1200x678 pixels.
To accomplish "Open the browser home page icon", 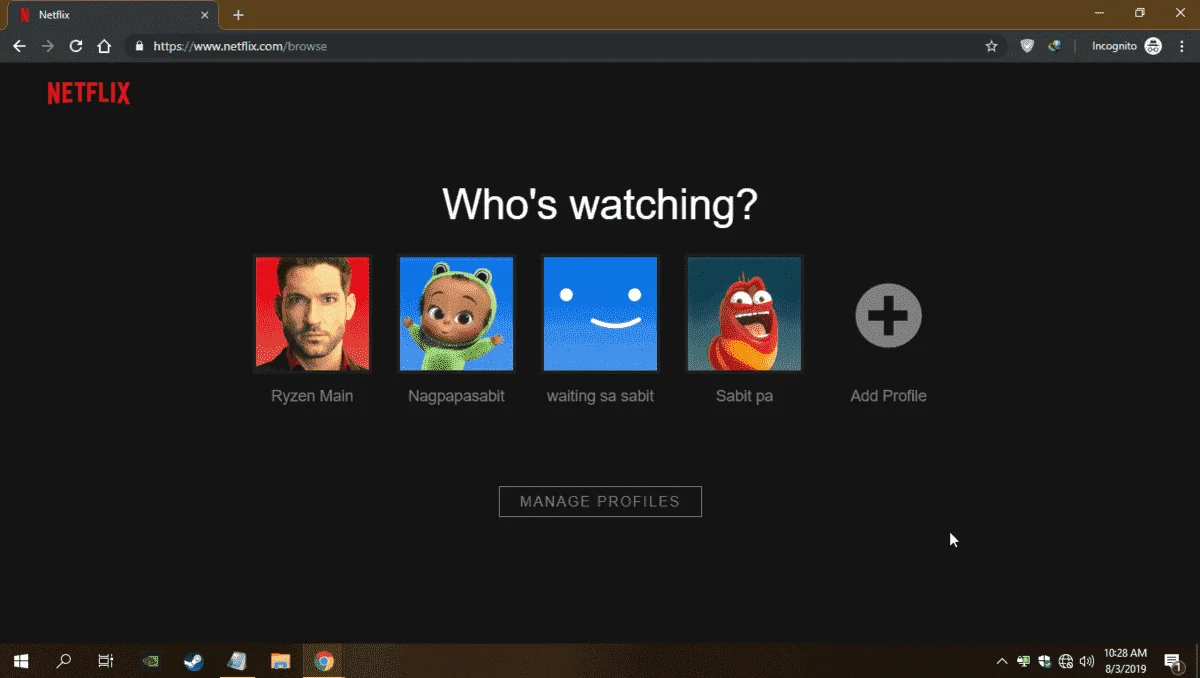I will coord(104,46).
